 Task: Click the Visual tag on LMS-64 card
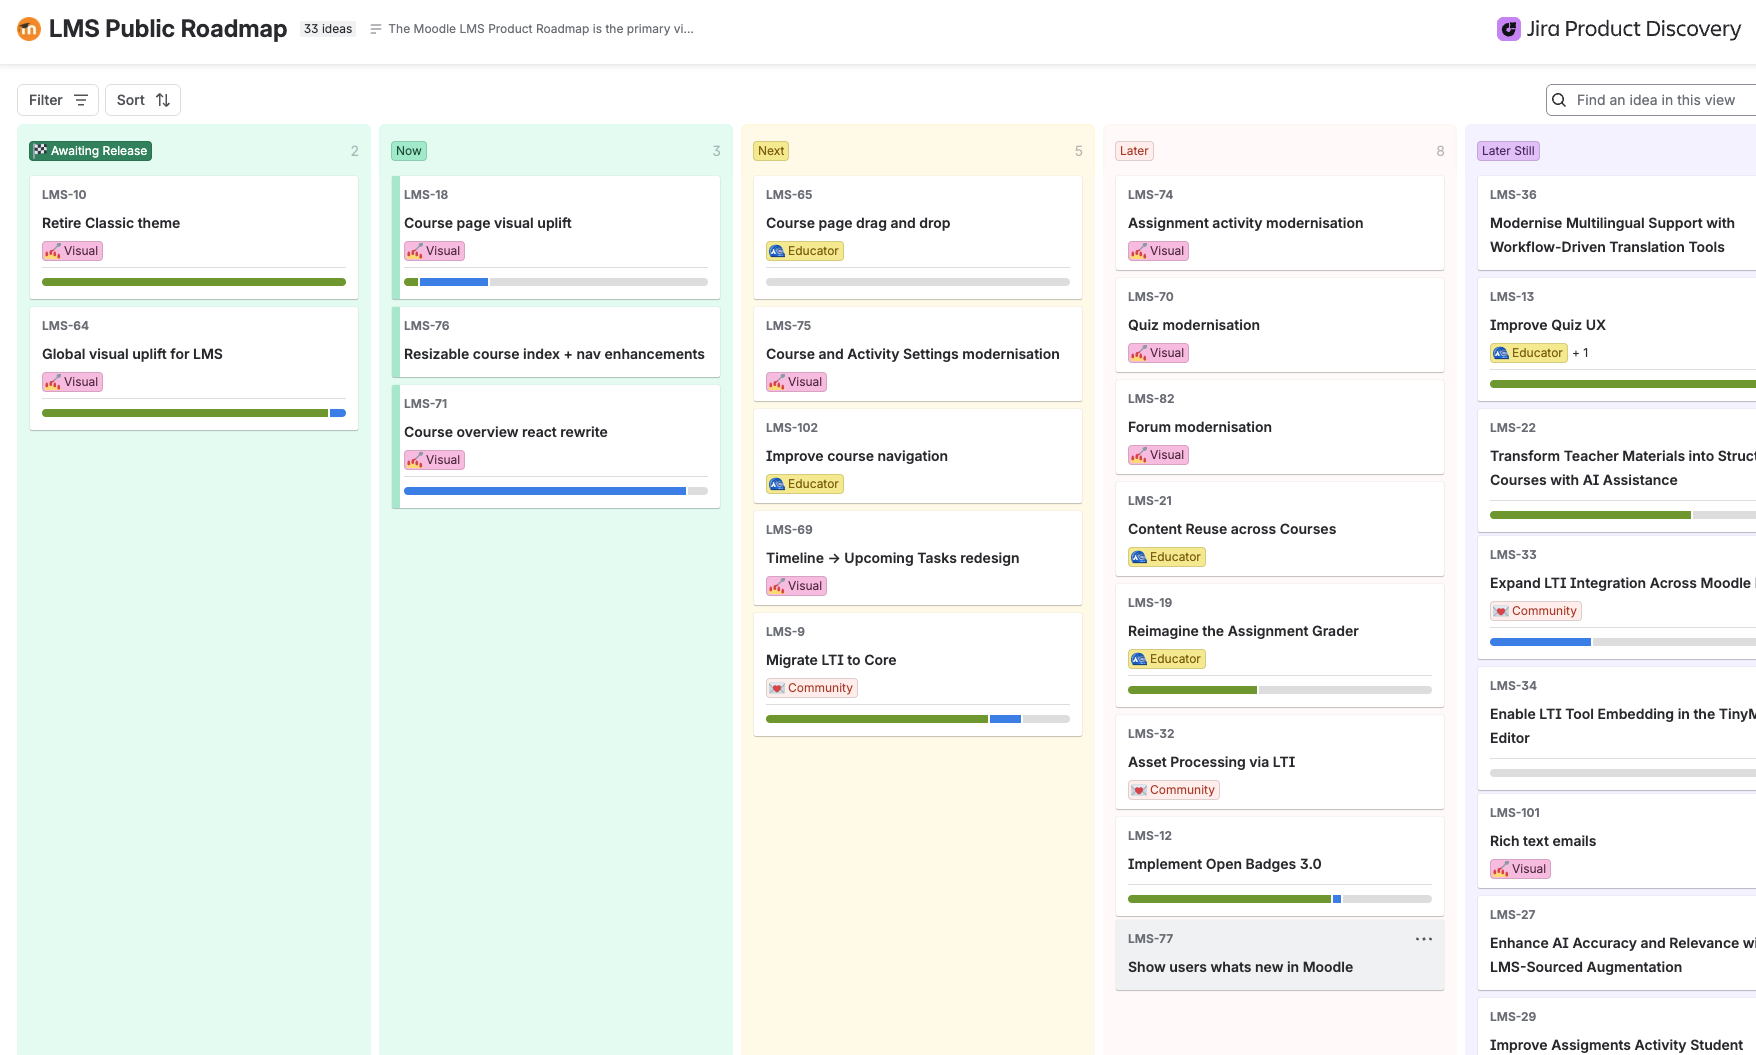(72, 382)
